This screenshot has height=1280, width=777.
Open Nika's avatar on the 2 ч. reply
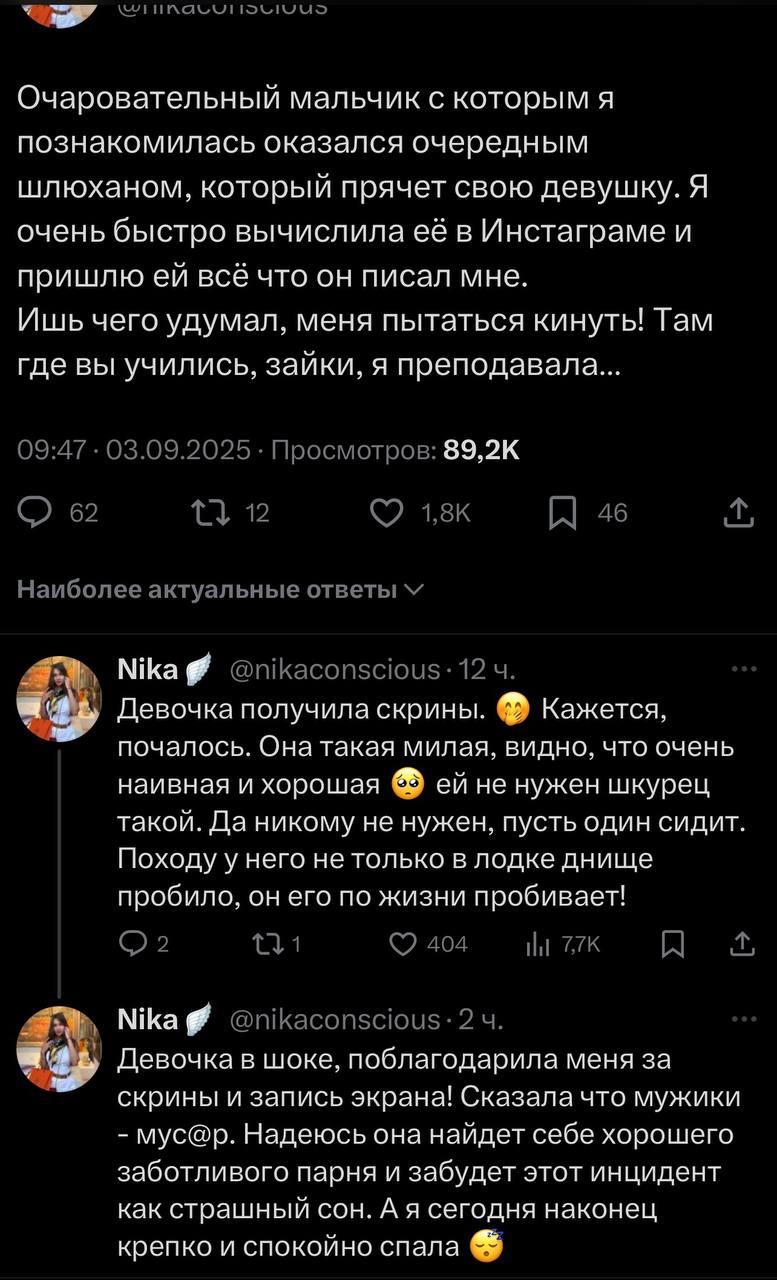60,1049
